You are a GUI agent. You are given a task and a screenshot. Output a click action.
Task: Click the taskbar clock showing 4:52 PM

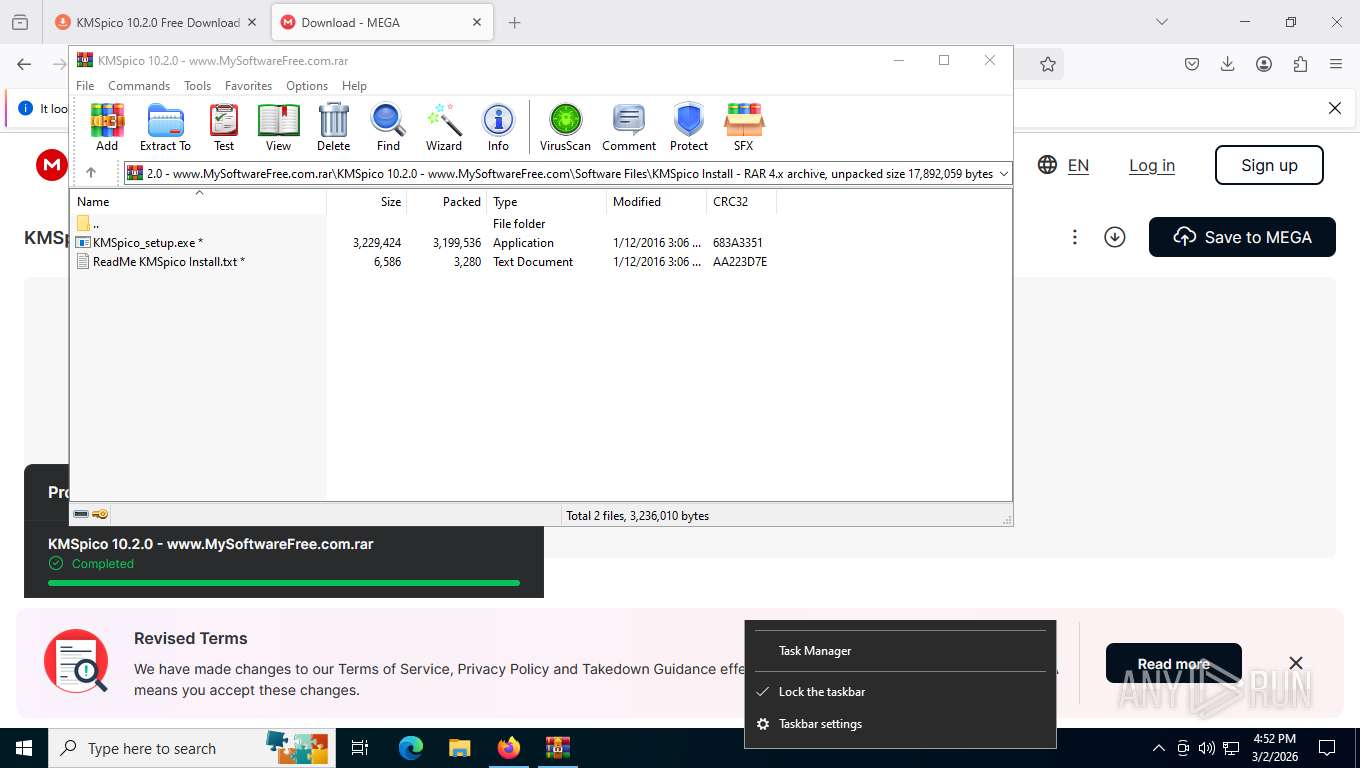[1273, 748]
